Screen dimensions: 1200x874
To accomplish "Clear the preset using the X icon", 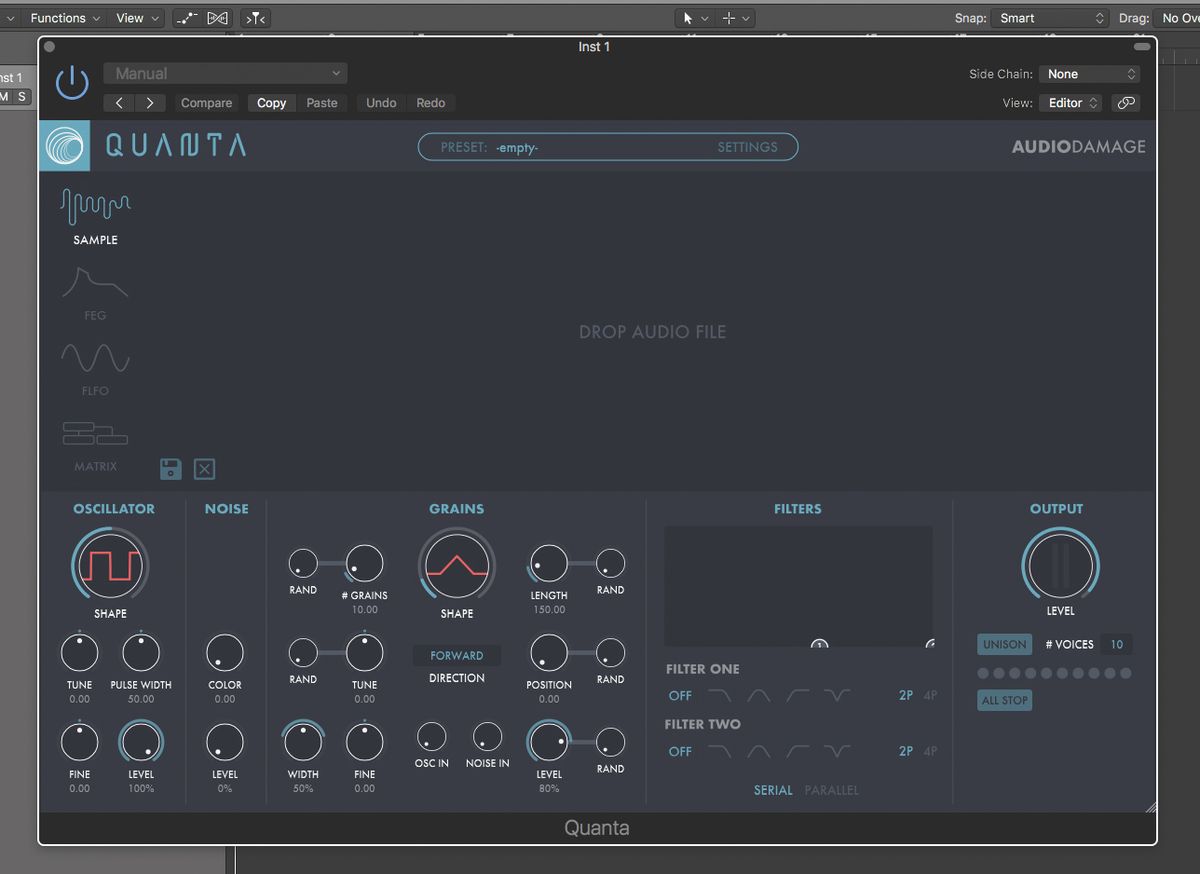I will pyautogui.click(x=204, y=468).
